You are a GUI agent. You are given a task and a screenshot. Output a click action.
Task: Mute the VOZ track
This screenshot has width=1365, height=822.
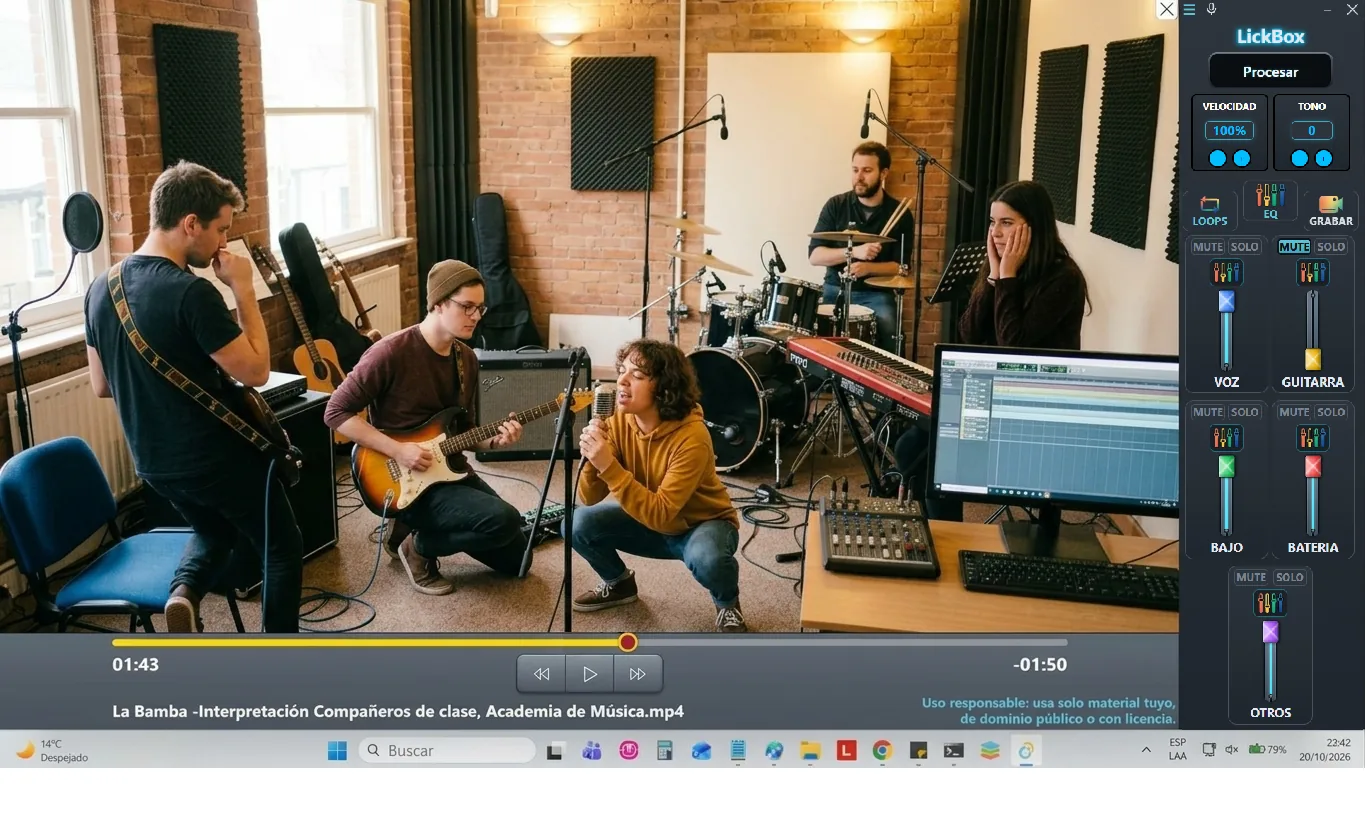pyautogui.click(x=1208, y=247)
